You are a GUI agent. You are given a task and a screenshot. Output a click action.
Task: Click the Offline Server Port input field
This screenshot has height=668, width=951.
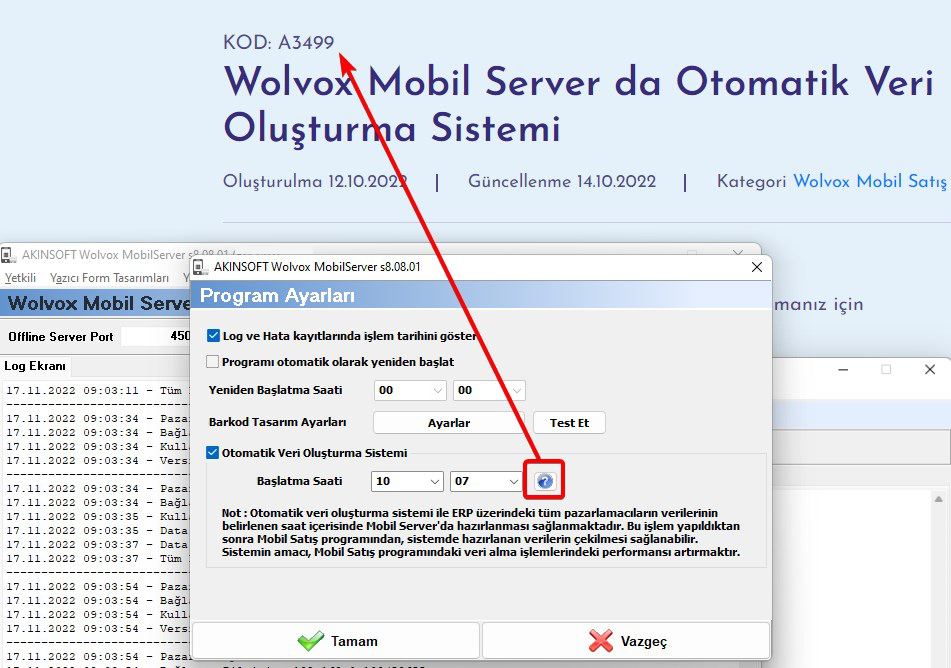point(156,336)
